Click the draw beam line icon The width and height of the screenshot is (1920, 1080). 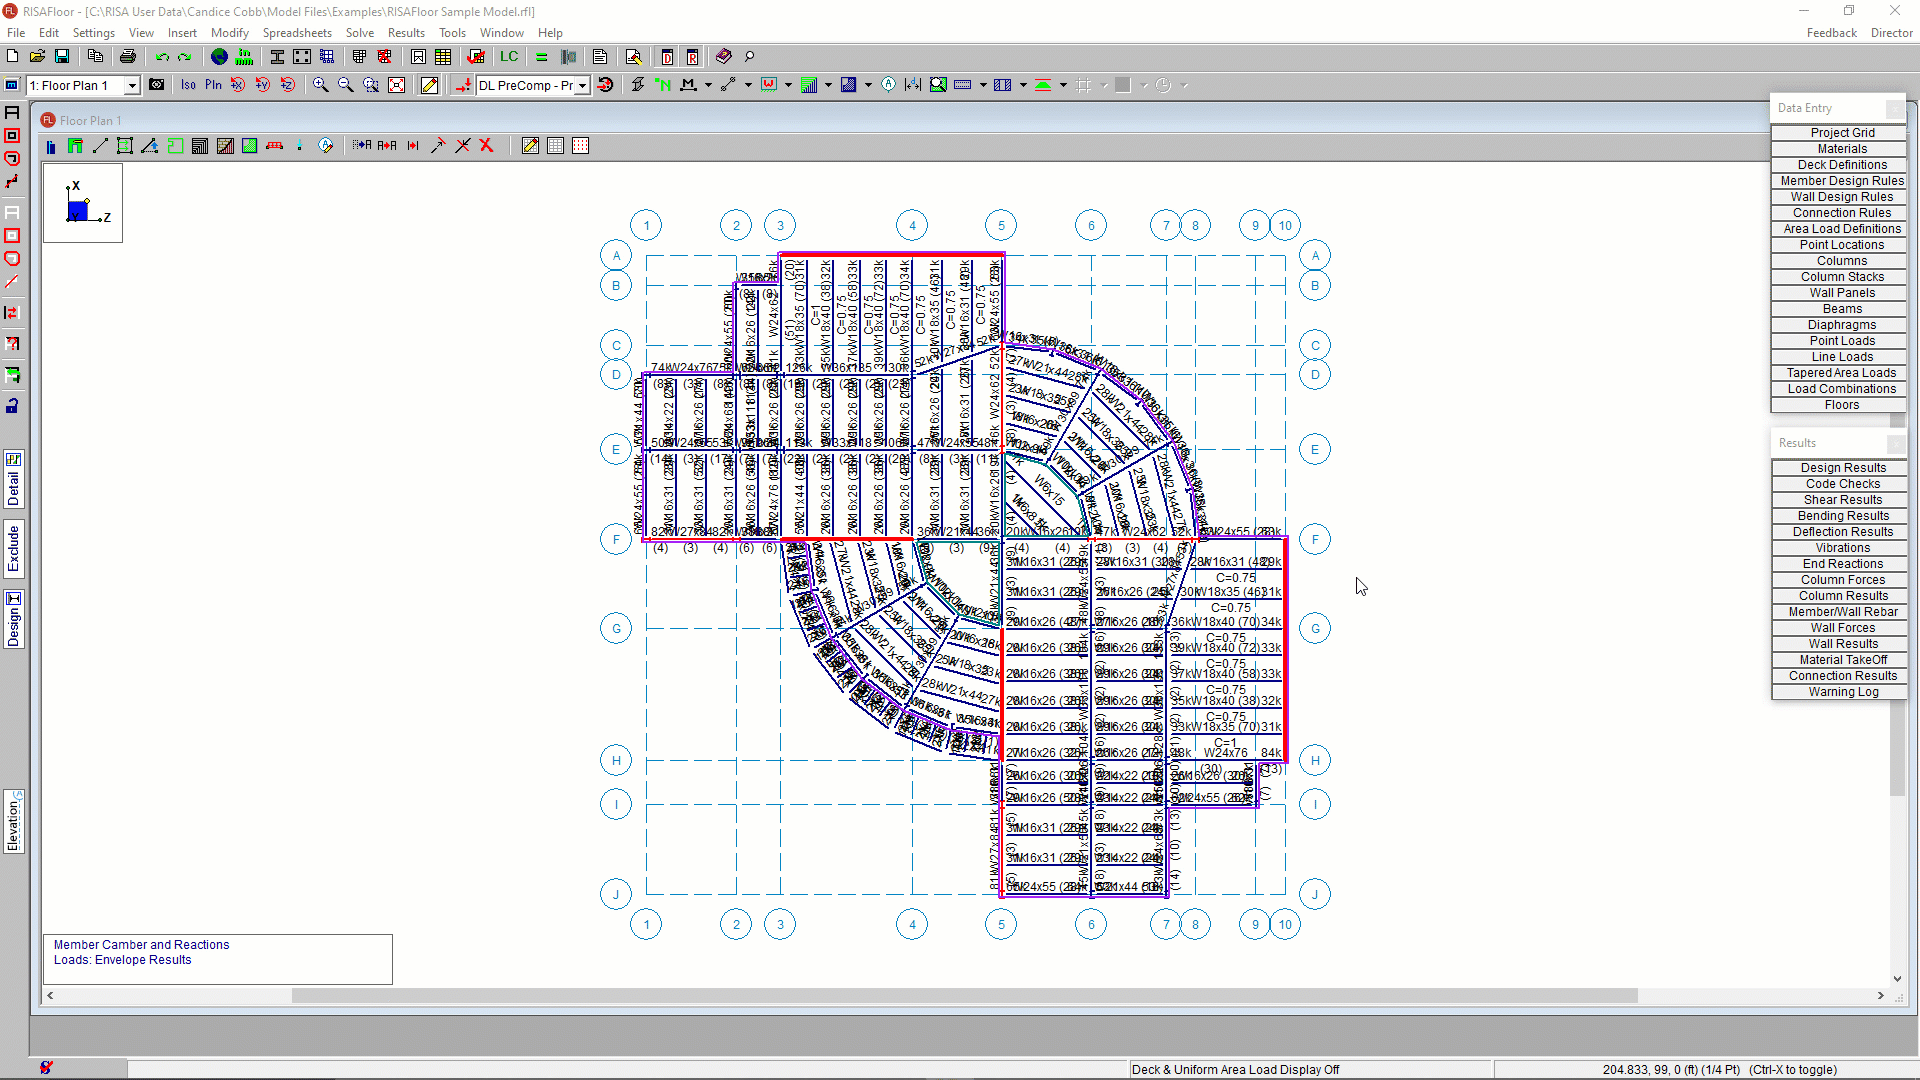pyautogui.click(x=100, y=146)
